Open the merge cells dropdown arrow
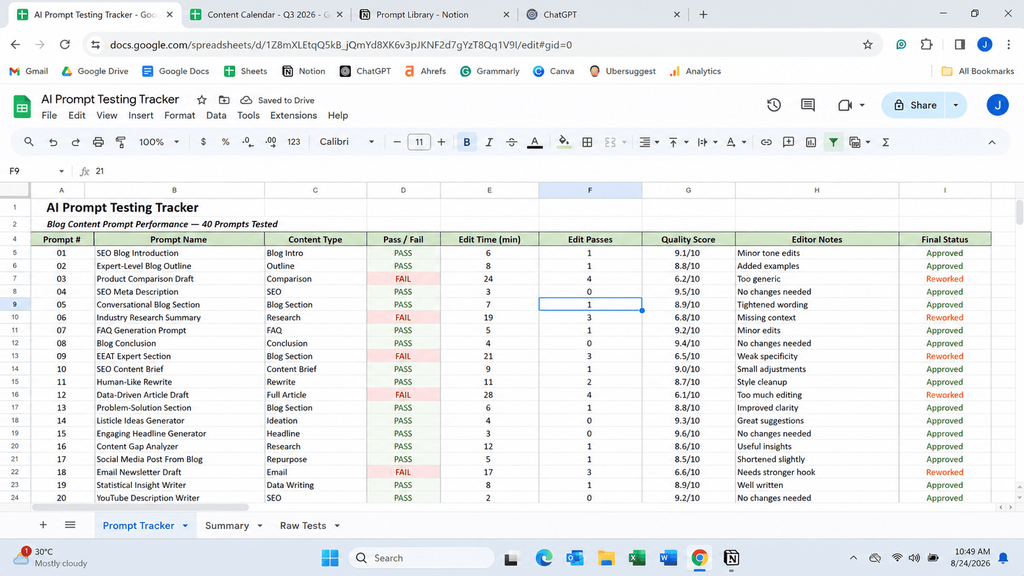The width and height of the screenshot is (1024, 576). tap(624, 142)
